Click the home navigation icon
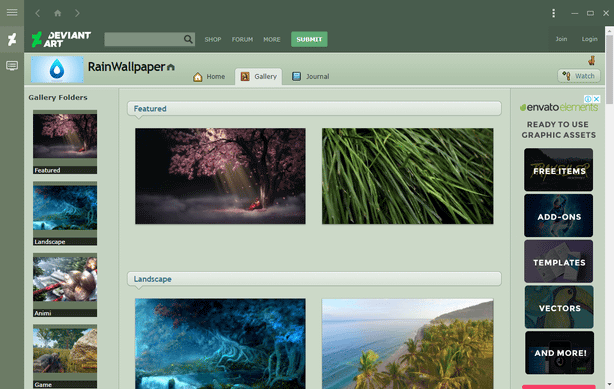Screen dimensions: 614x389 point(58,13)
